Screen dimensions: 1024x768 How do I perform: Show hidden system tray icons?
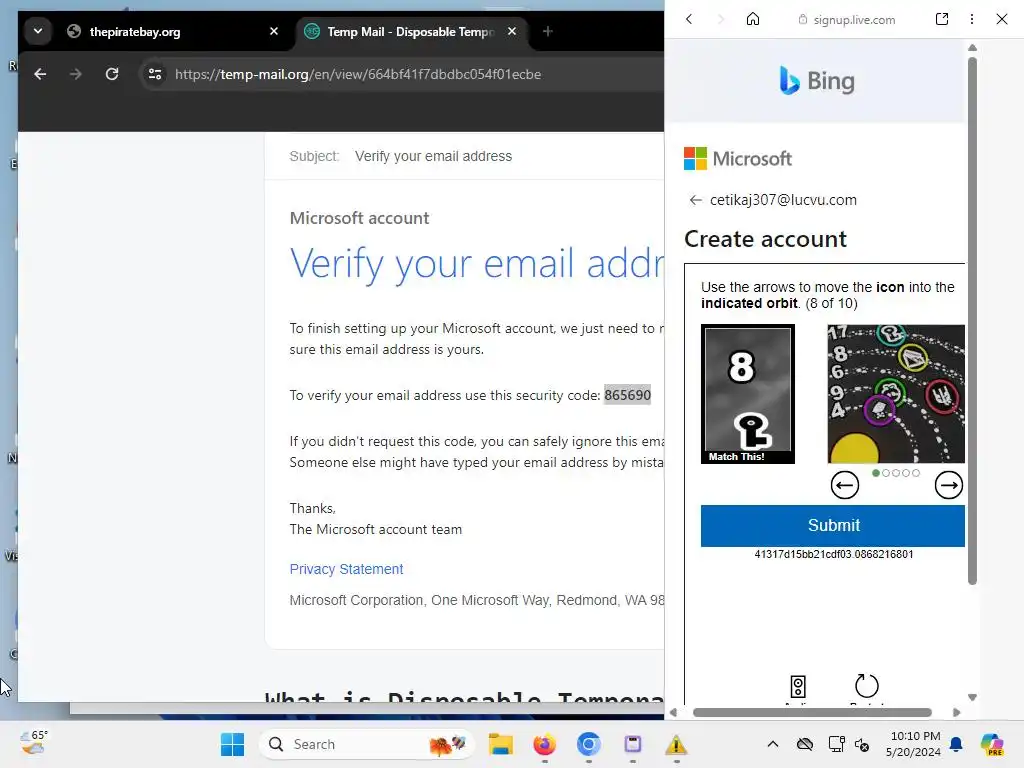click(773, 744)
